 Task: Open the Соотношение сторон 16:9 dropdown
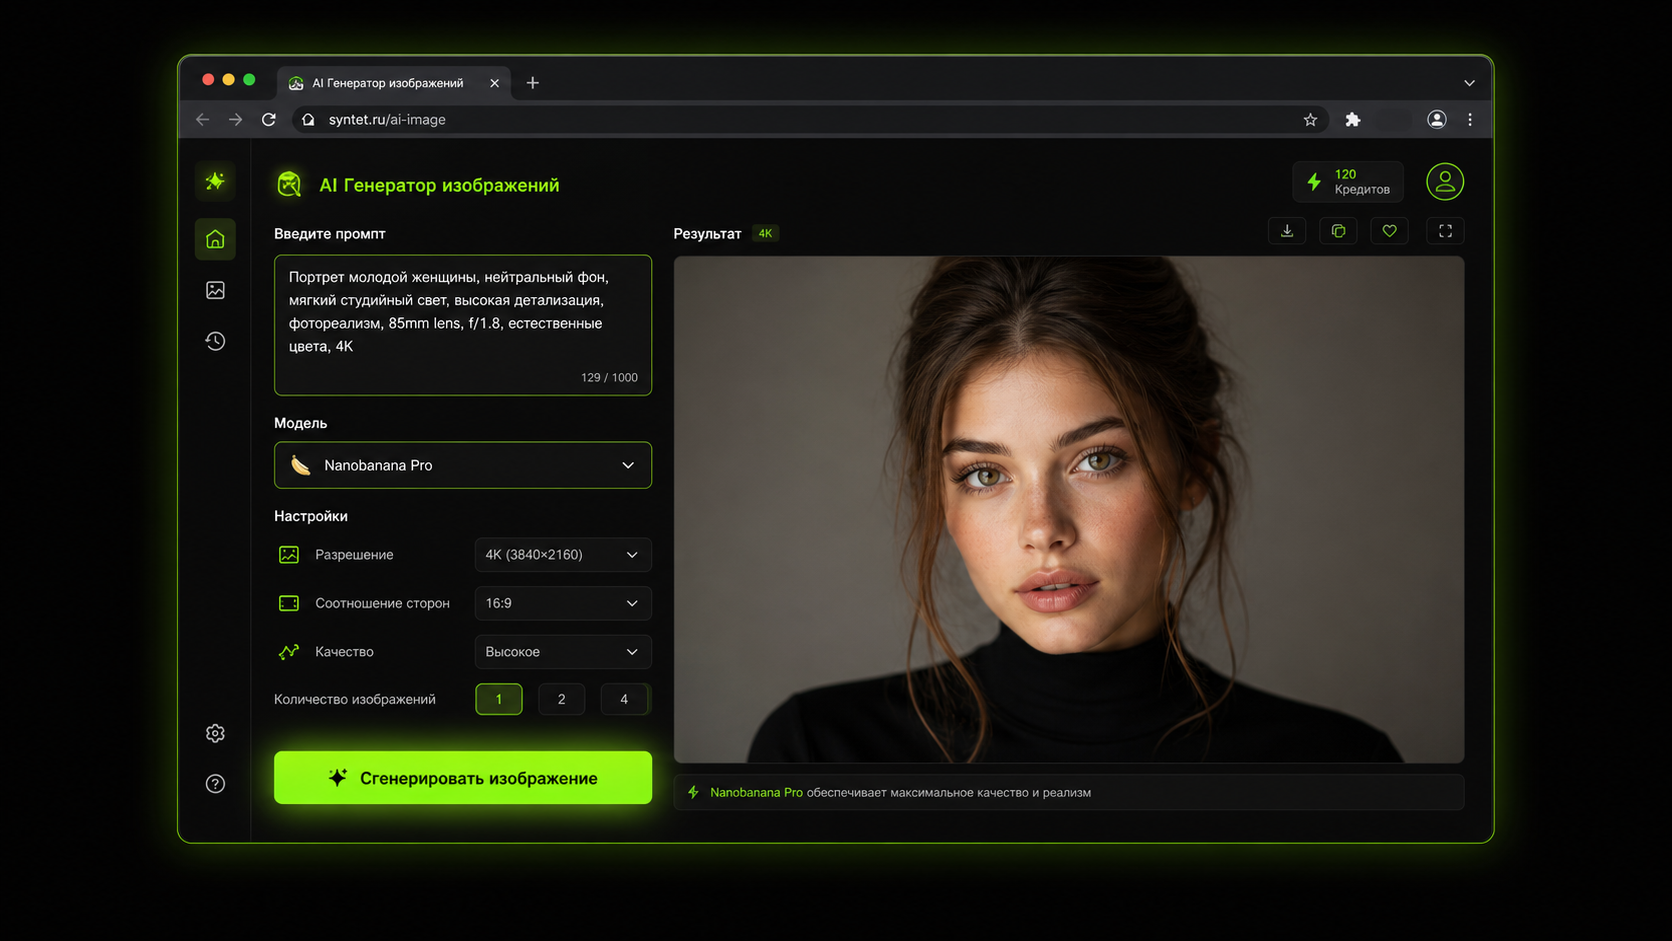tap(563, 603)
